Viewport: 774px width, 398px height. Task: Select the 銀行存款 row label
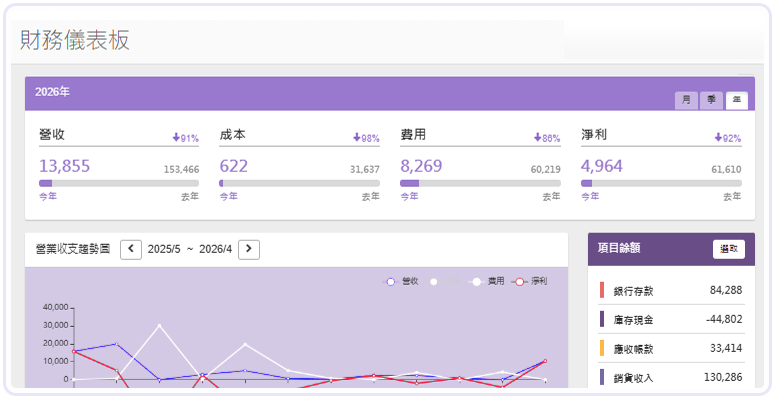coord(633,291)
